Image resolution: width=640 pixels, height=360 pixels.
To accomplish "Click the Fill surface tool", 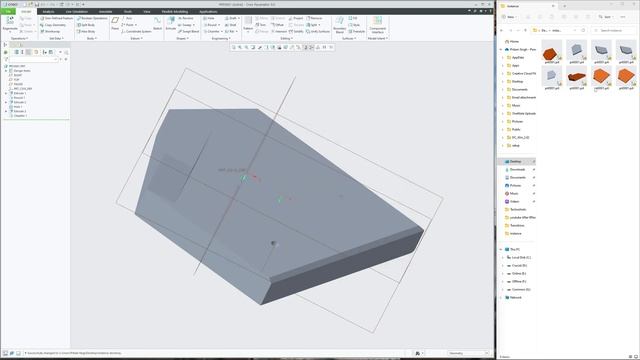I will [353, 18].
